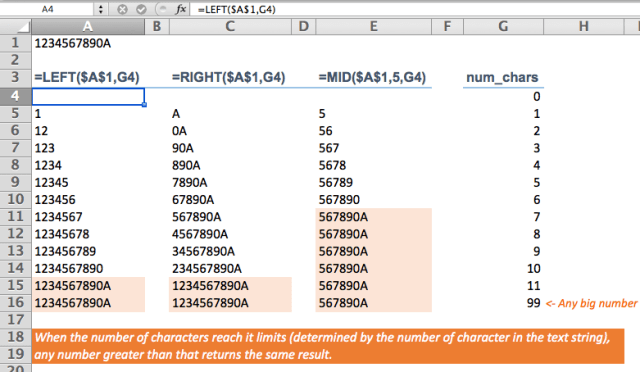The width and height of the screenshot is (640, 372).
Task: Click orange text 'any number greater than that'
Action: coord(183,354)
